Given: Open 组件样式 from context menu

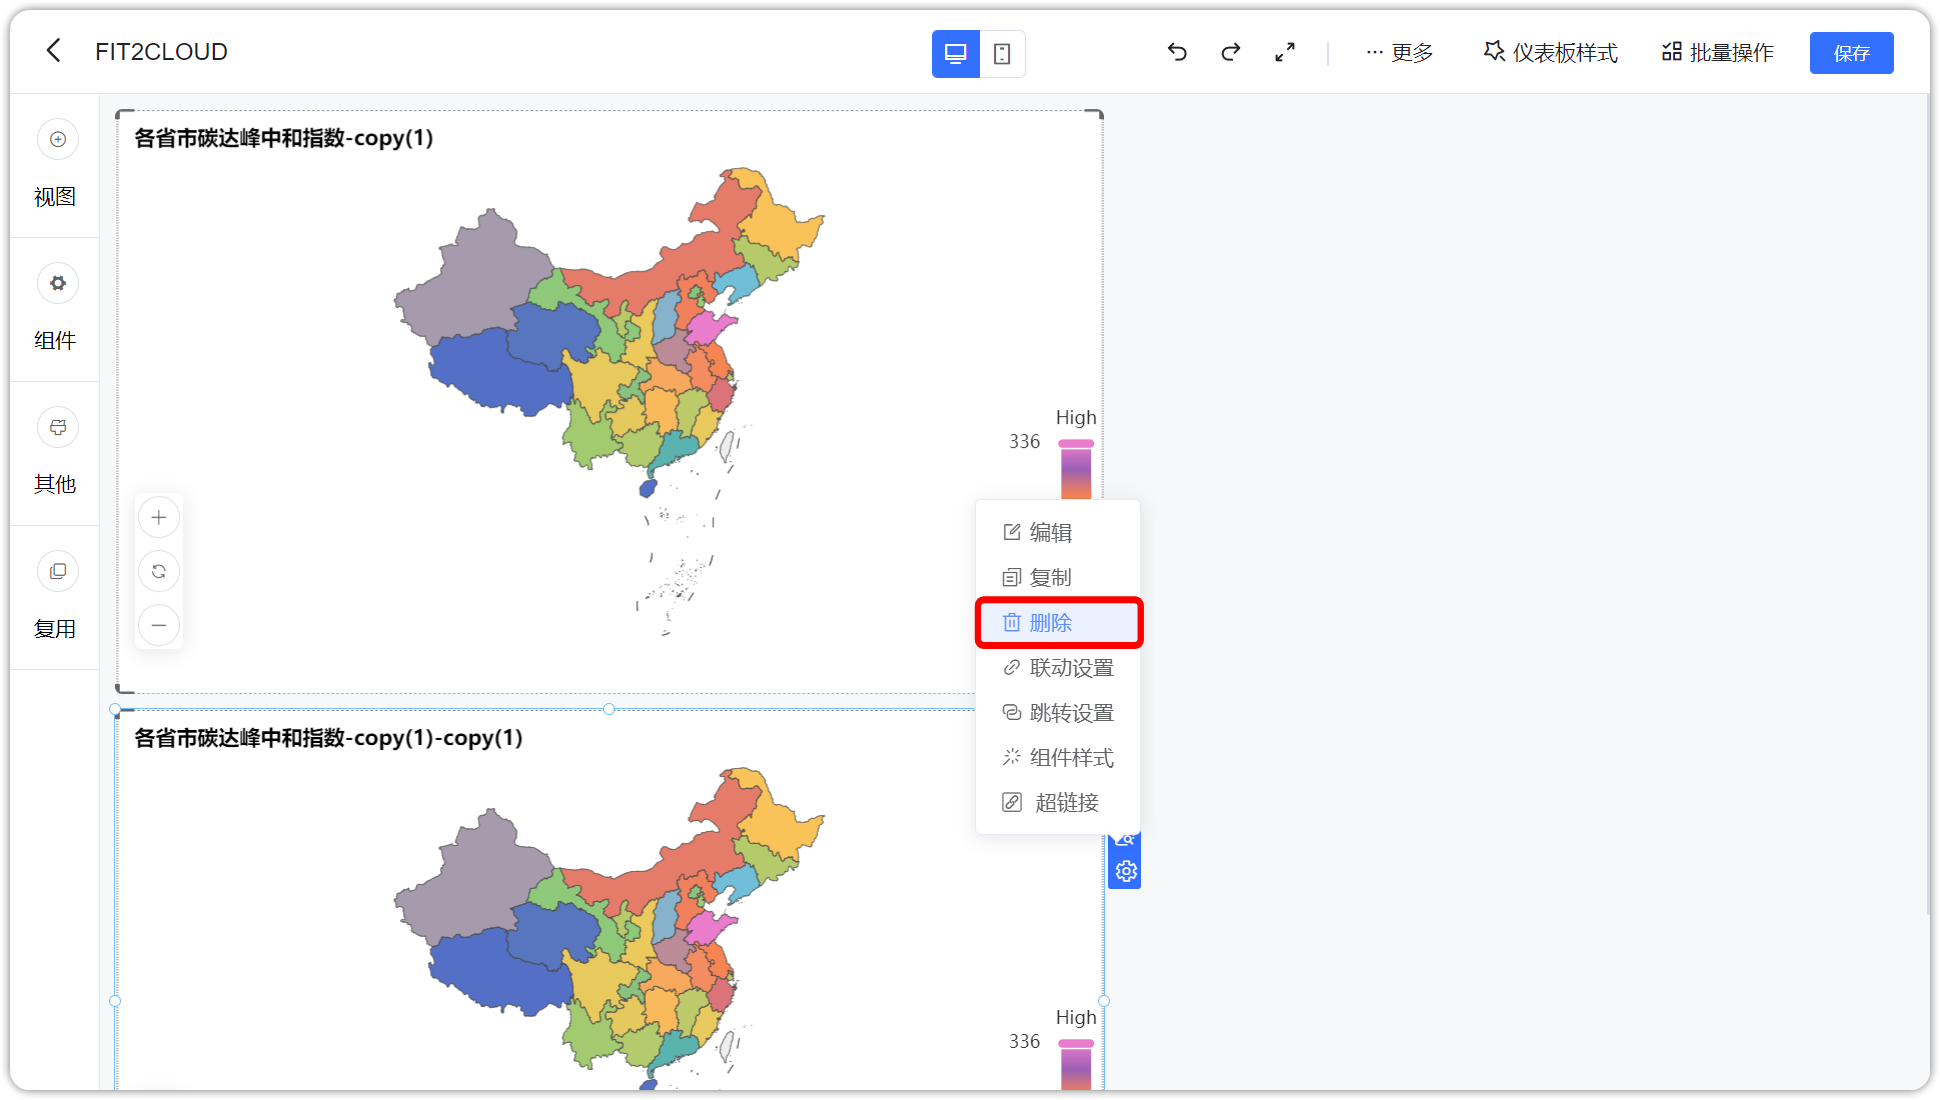Looking at the screenshot, I should pyautogui.click(x=1058, y=757).
